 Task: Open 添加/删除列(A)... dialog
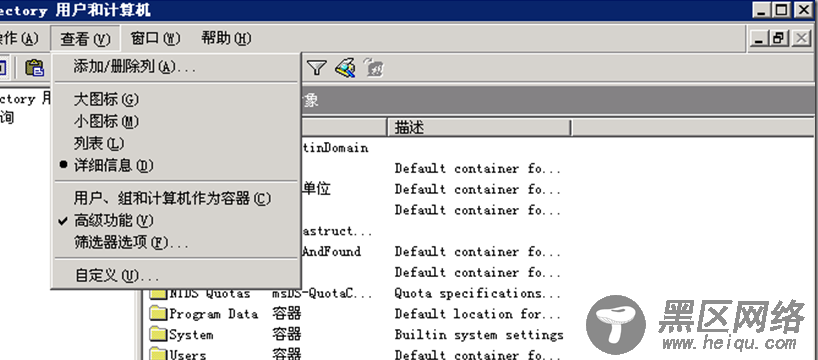pos(176,67)
